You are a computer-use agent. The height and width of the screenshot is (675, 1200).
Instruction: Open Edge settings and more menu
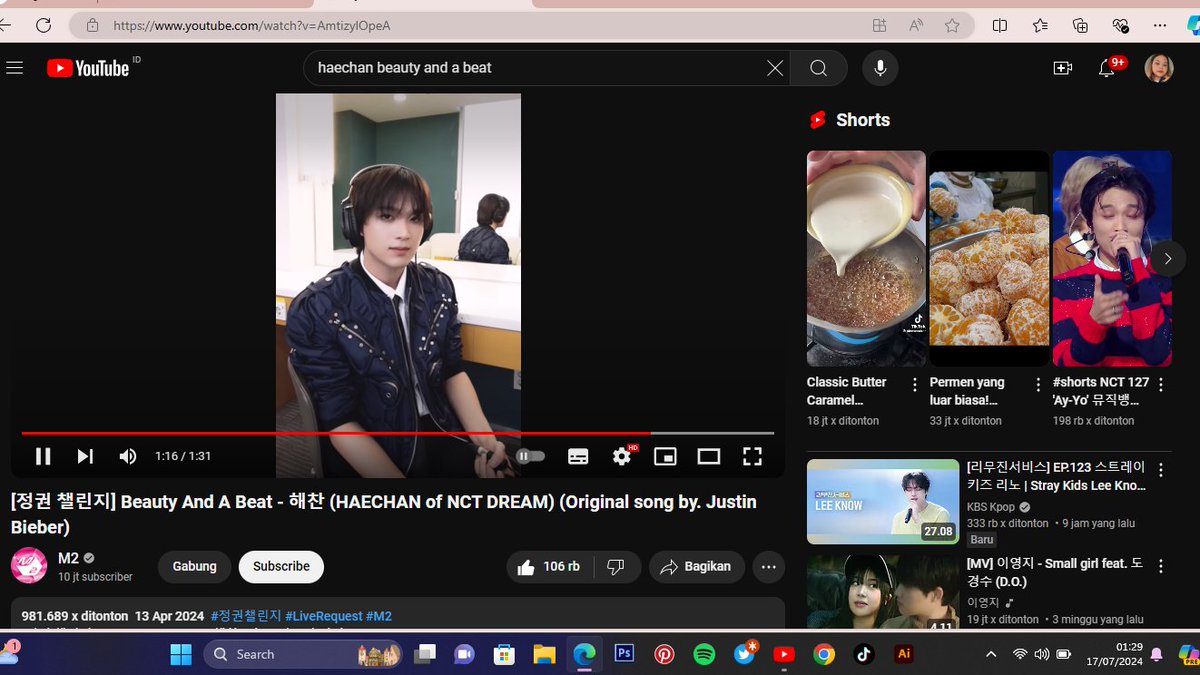coord(1160,26)
